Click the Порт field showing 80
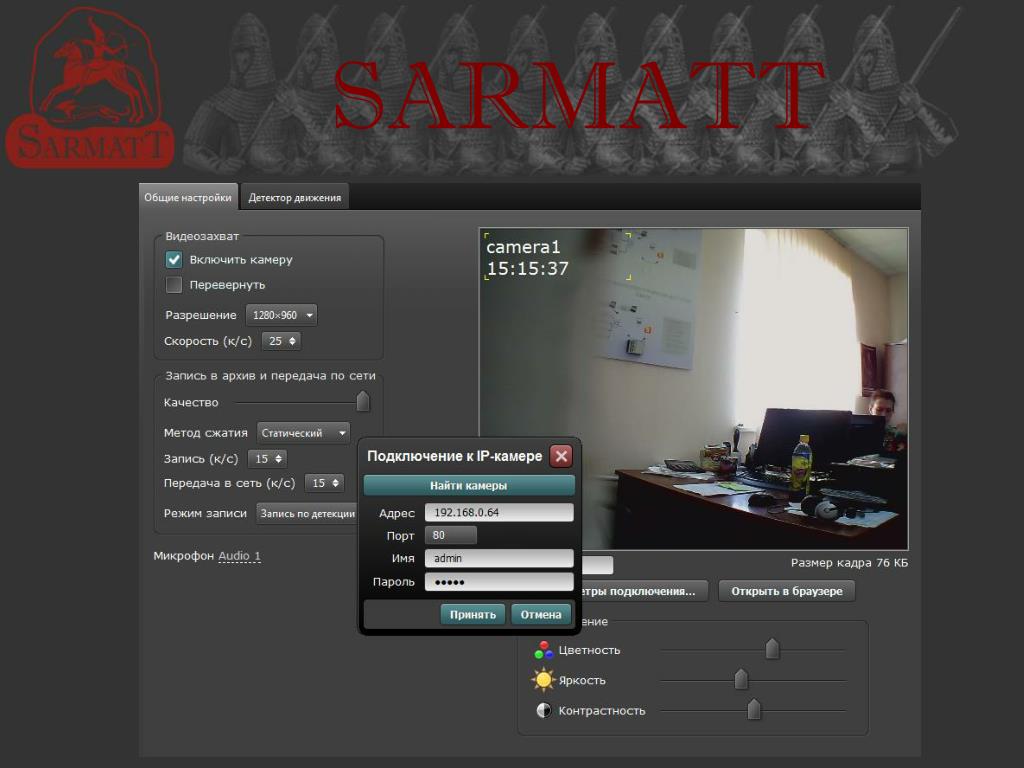 tap(451, 535)
